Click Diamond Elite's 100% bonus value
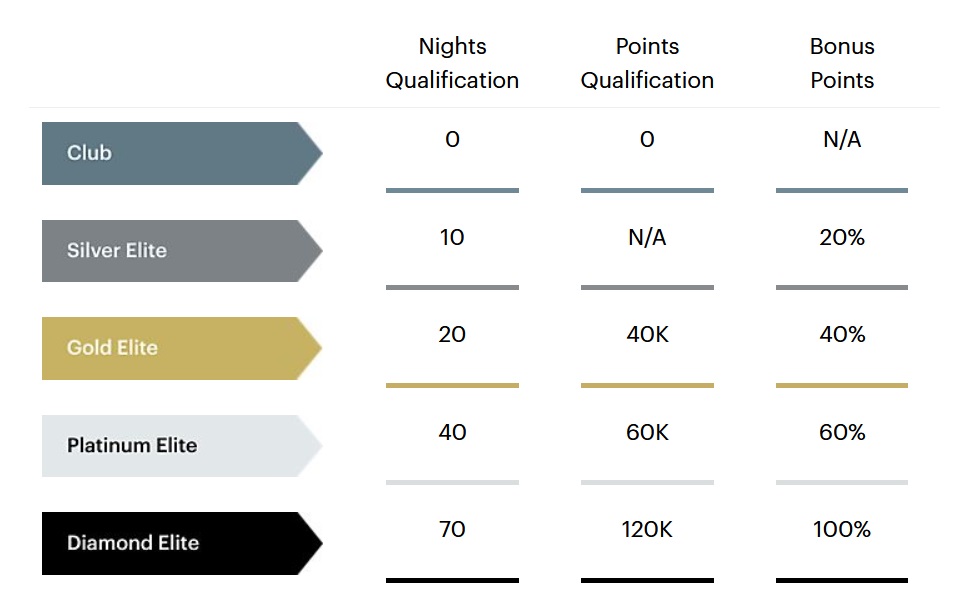This screenshot has height=611, width=953. pos(842,529)
